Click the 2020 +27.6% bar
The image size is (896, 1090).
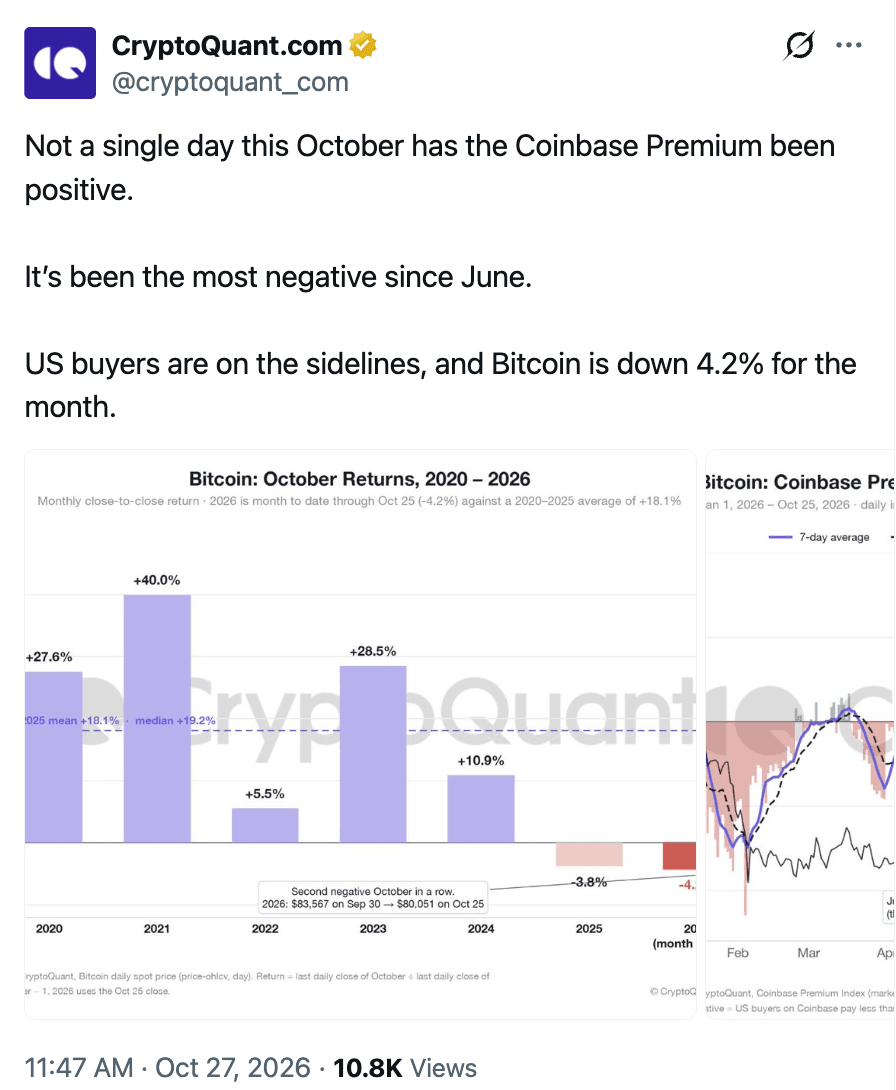coord(54,757)
